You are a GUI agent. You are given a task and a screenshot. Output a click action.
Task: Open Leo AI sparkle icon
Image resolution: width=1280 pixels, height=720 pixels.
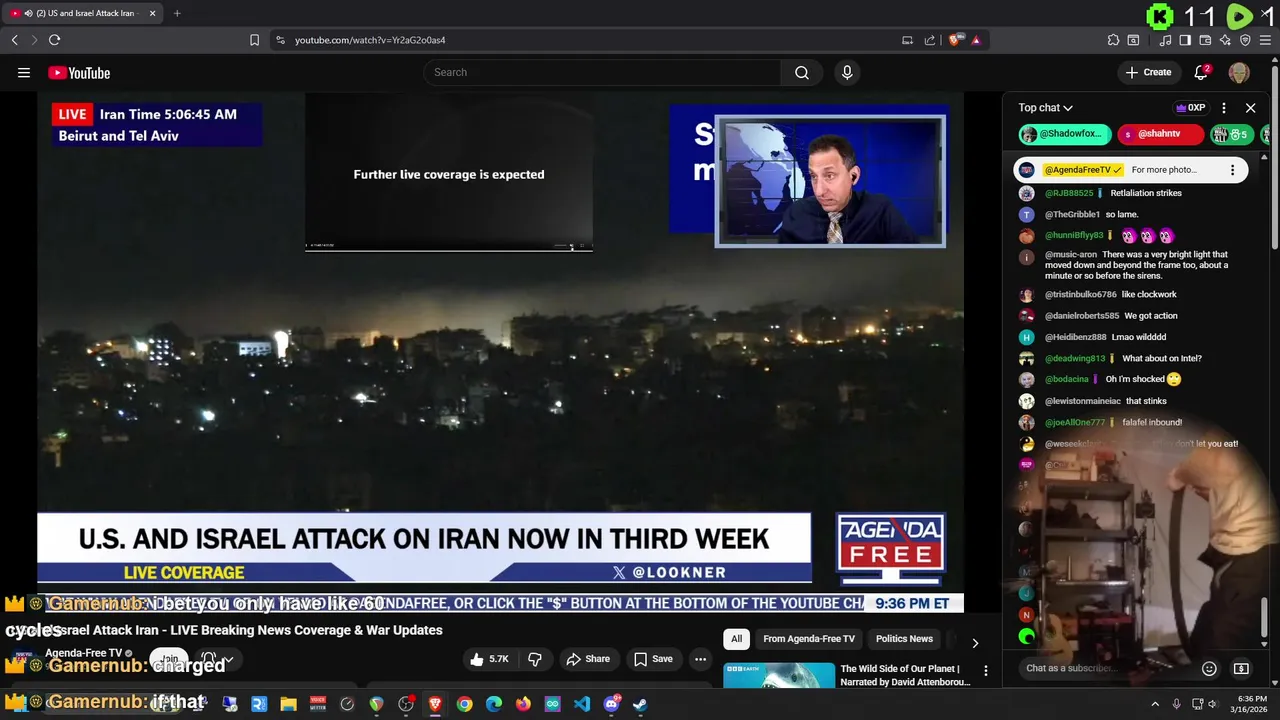(1225, 40)
